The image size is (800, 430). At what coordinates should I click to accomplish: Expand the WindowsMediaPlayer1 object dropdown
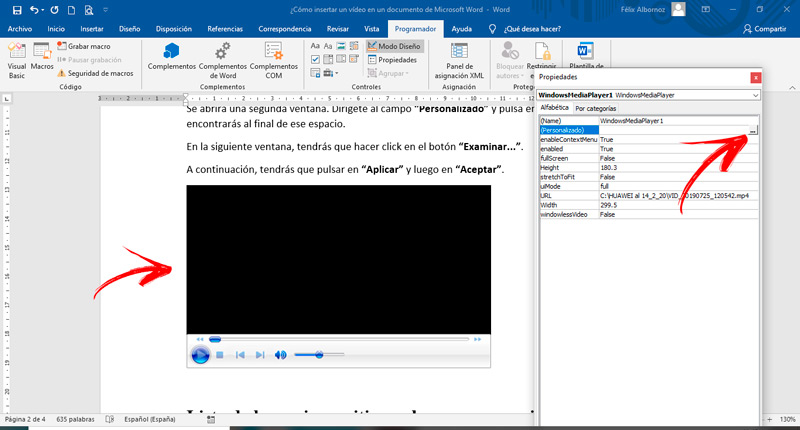[755, 95]
